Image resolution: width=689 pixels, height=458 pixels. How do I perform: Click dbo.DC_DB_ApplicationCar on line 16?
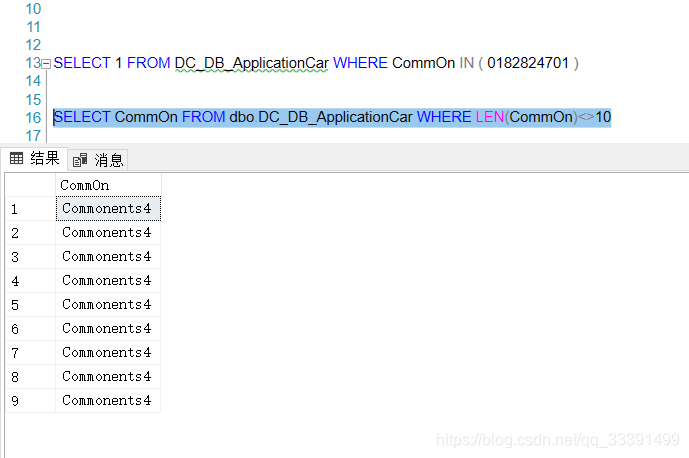321,117
